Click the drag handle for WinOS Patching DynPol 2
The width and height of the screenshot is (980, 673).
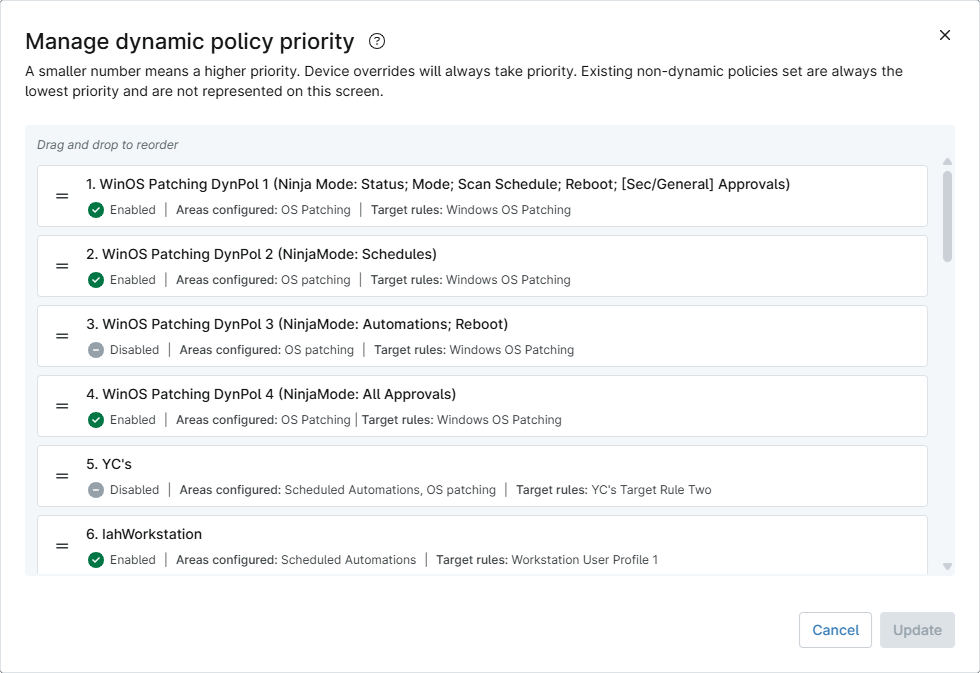61,266
